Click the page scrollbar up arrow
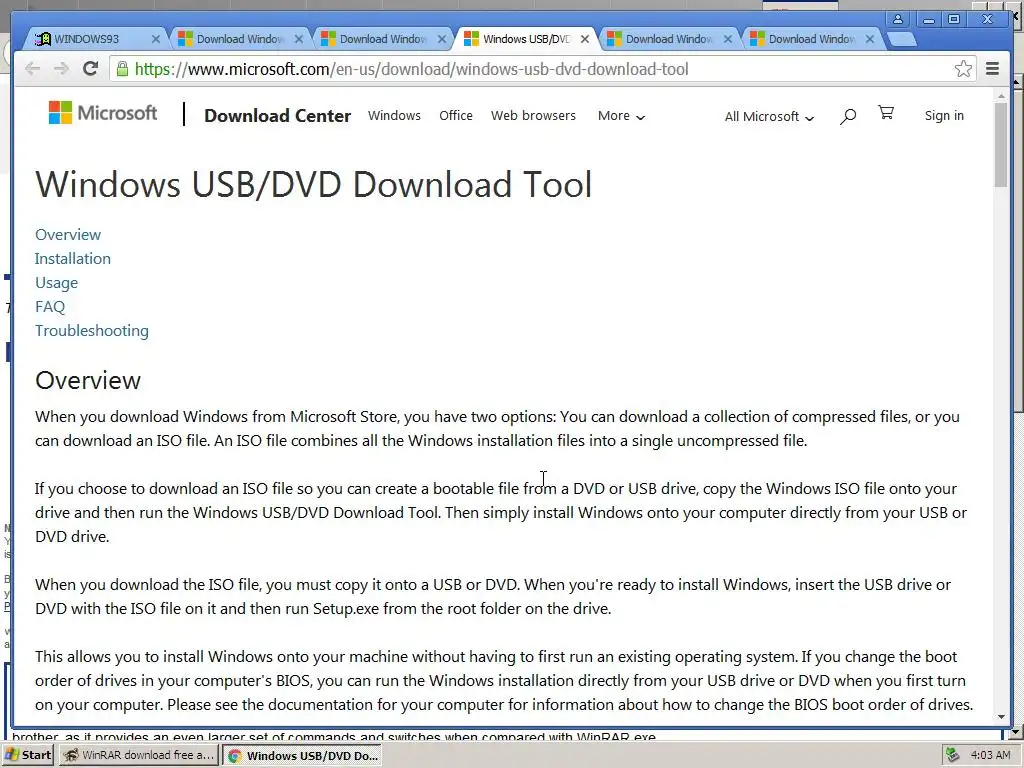Screen dimensions: 1024x768 (1001, 96)
